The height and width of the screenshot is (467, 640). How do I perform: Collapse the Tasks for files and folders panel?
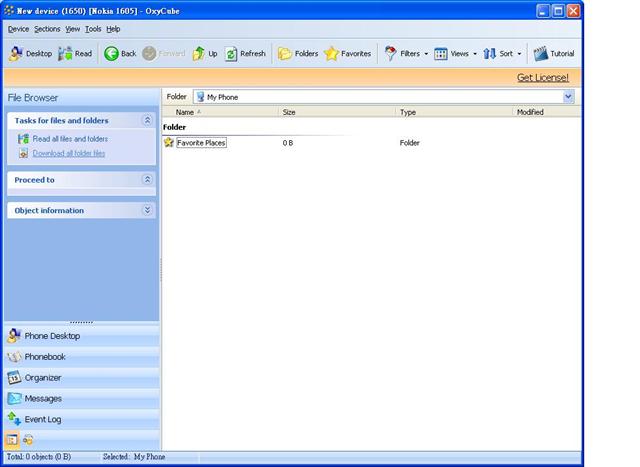(x=147, y=120)
